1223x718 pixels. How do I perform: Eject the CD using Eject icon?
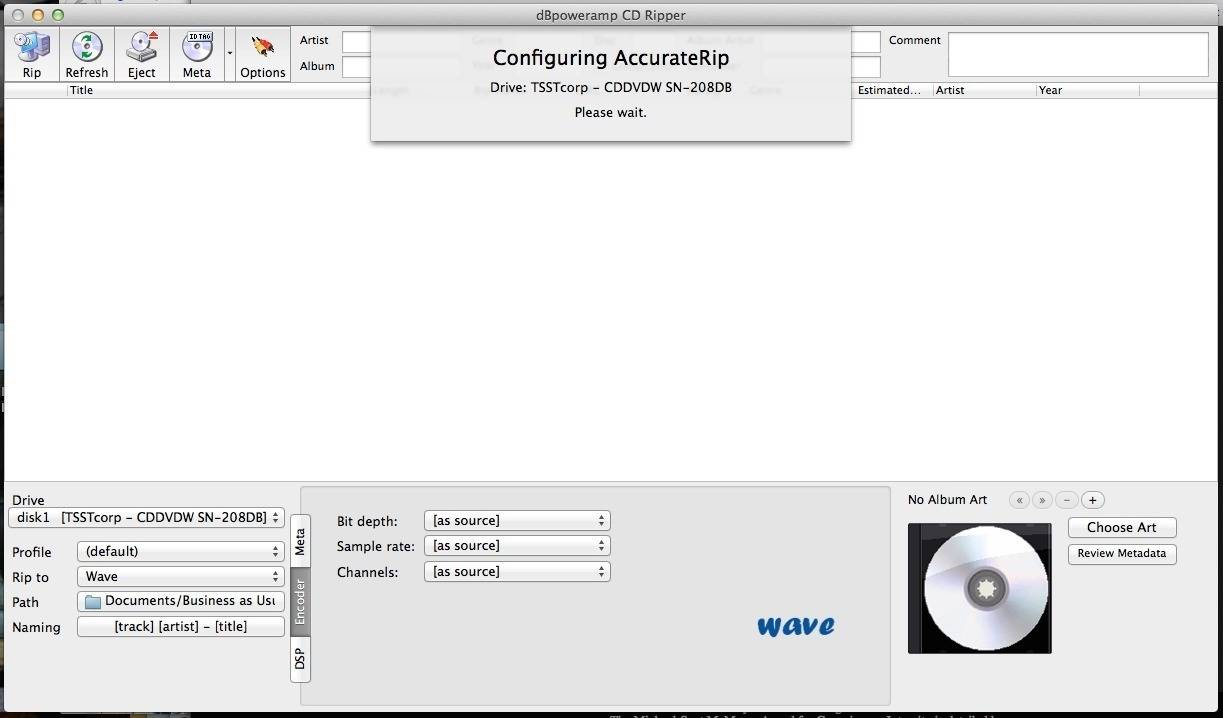[142, 55]
